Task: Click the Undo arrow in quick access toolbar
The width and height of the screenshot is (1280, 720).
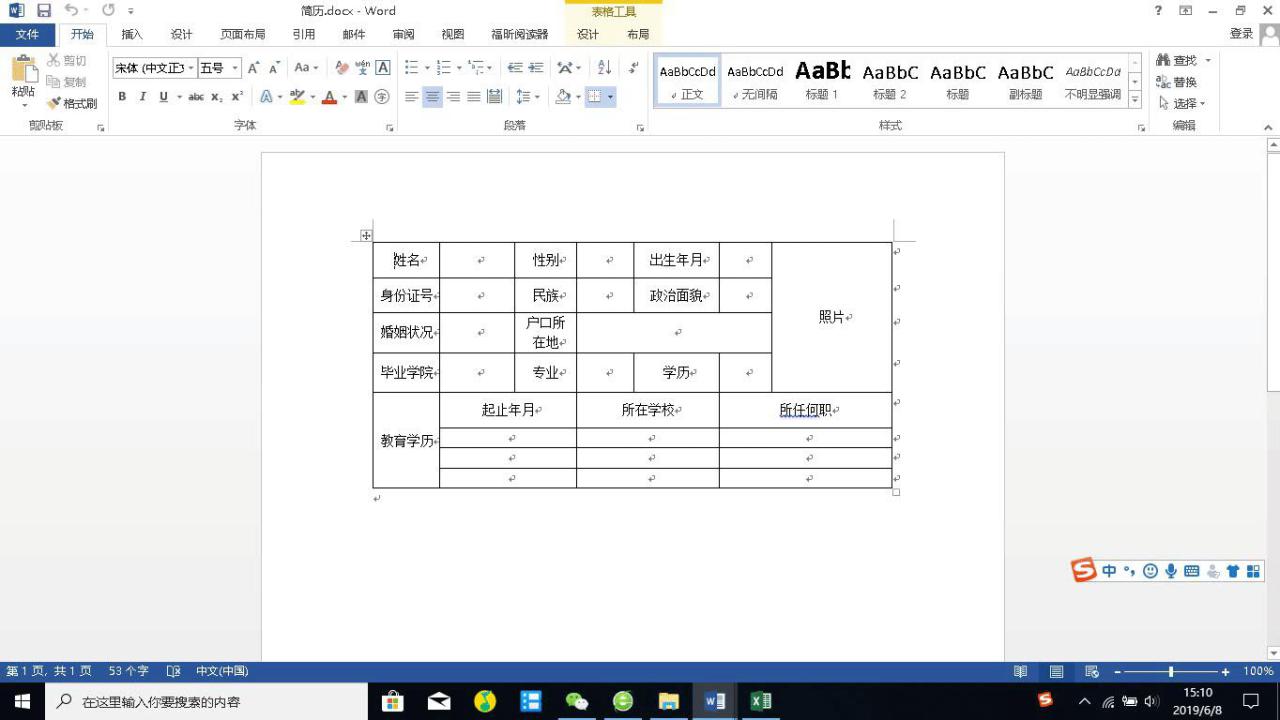Action: point(71,10)
